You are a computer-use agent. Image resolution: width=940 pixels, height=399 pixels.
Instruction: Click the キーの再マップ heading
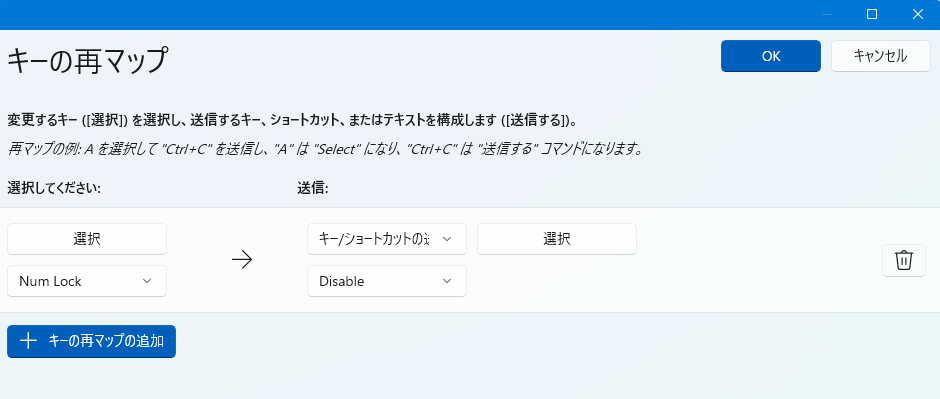pos(87,61)
